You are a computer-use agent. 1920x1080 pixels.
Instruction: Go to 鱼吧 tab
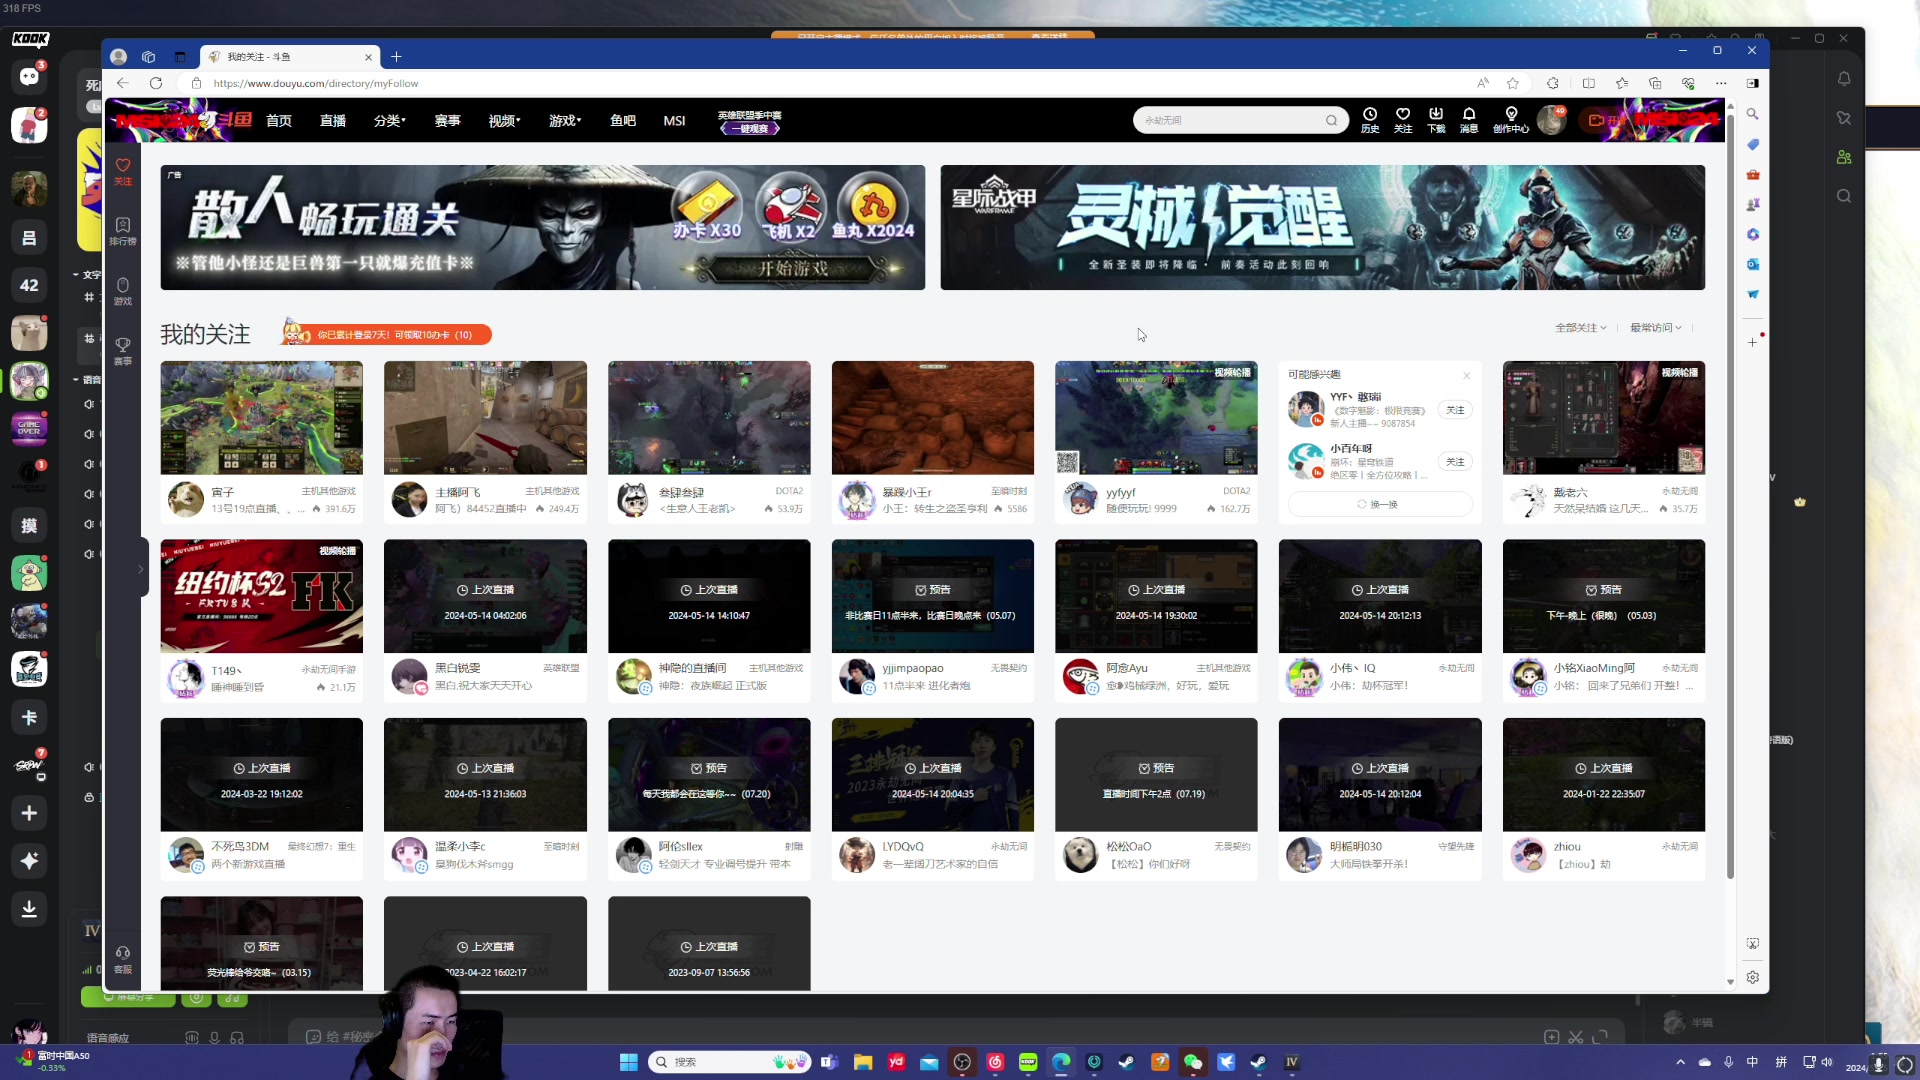(623, 120)
